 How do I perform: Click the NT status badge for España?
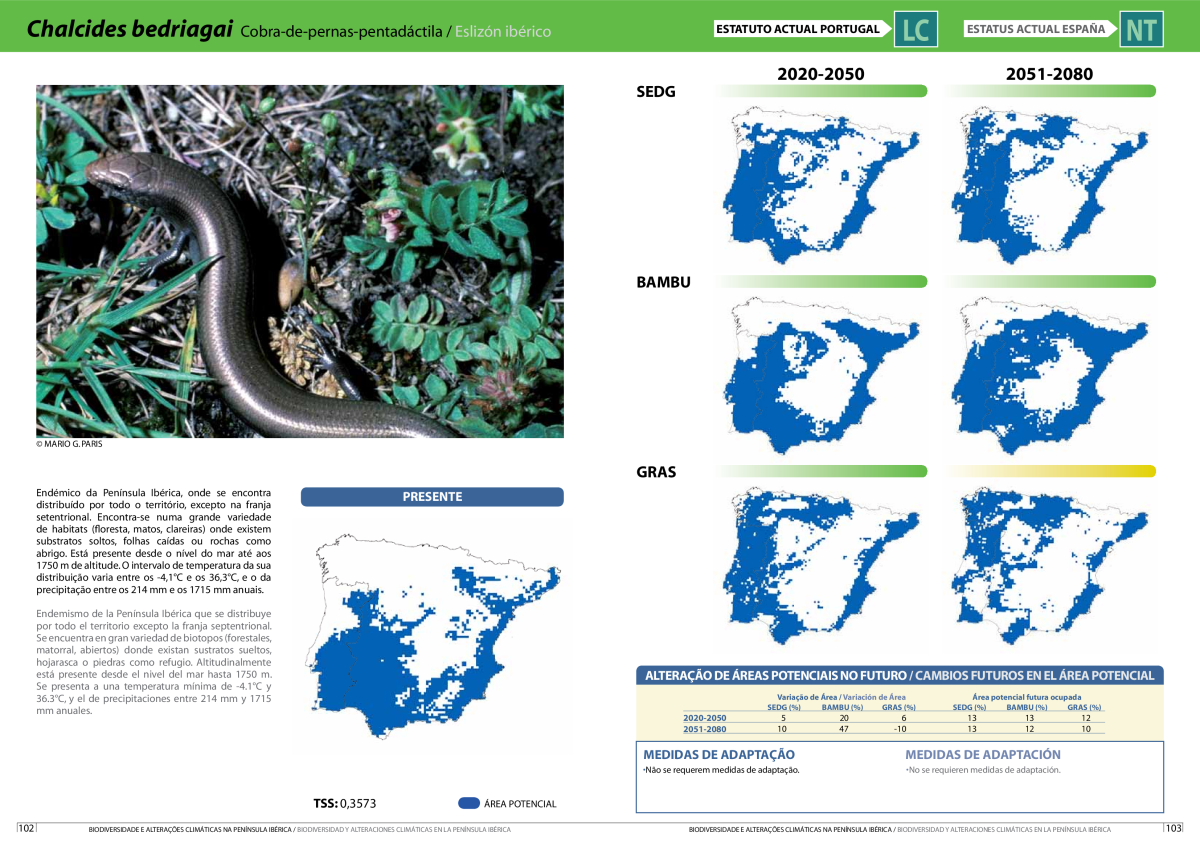(x=1142, y=30)
